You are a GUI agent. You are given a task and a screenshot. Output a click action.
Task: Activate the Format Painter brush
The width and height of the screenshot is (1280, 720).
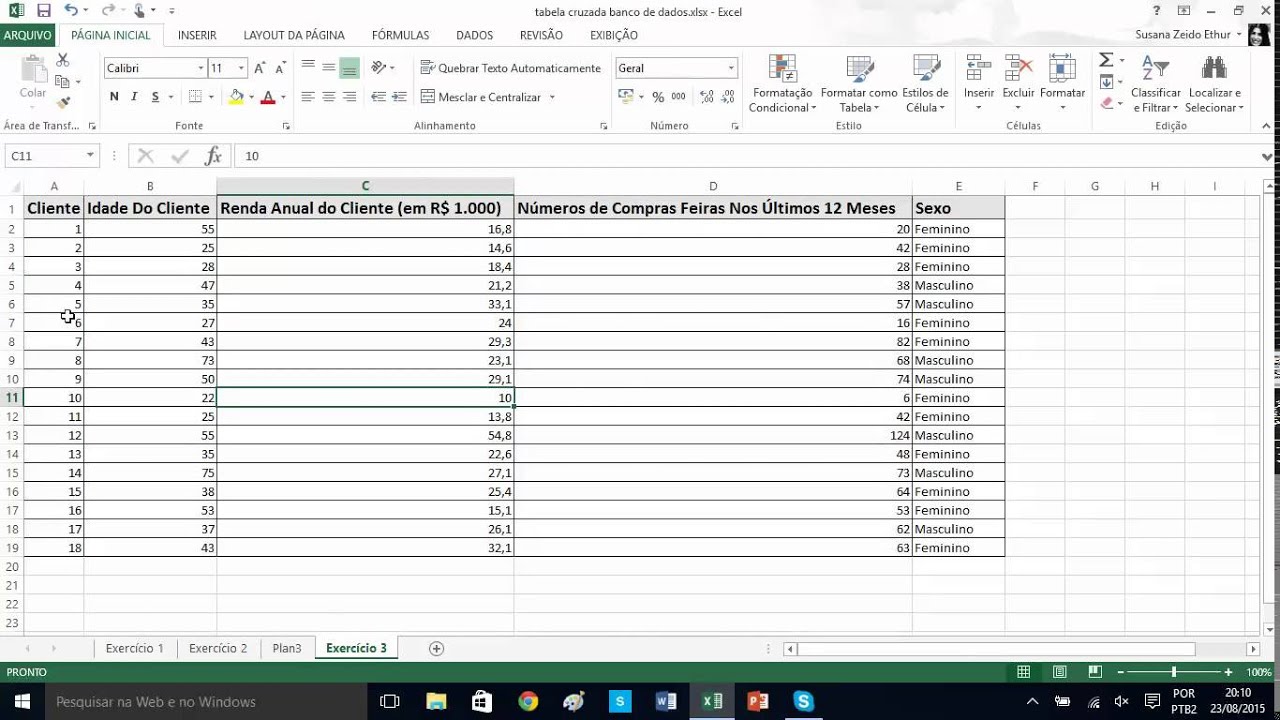pyautogui.click(x=63, y=102)
